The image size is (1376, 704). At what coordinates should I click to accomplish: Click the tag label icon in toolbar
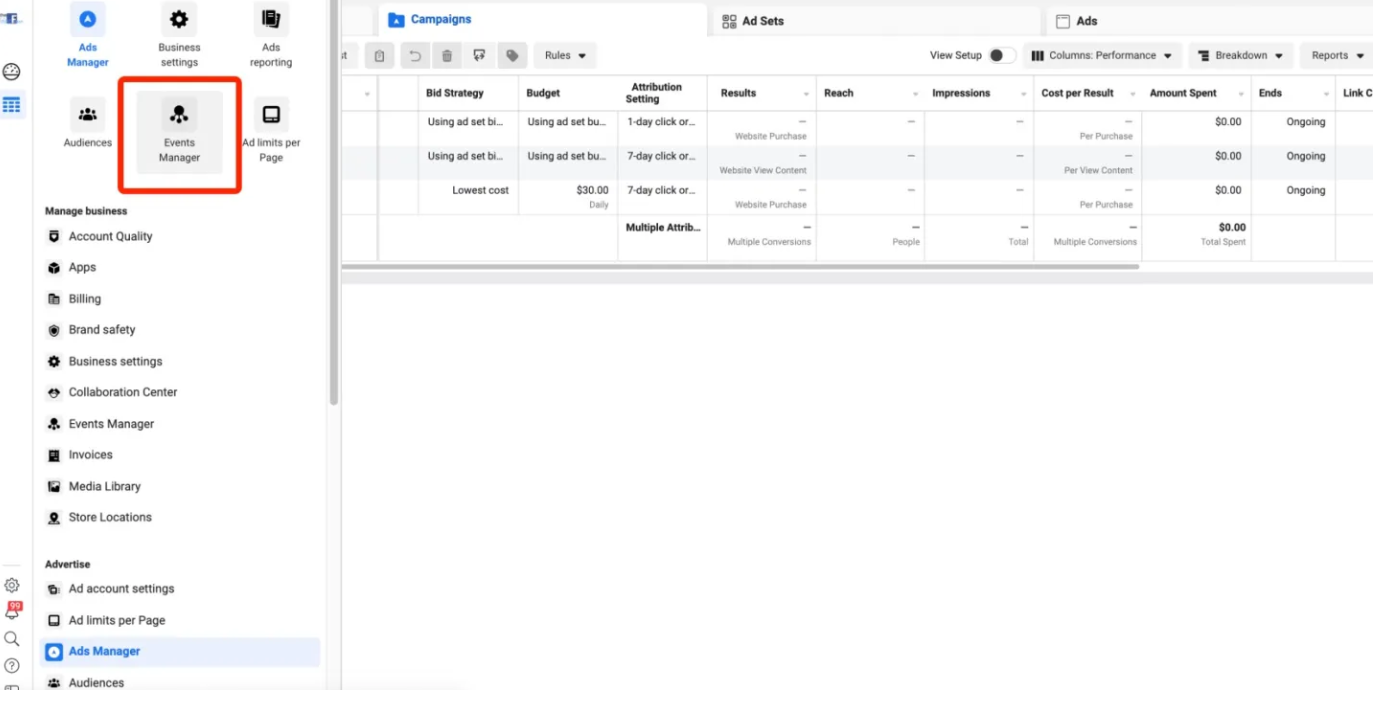[512, 56]
